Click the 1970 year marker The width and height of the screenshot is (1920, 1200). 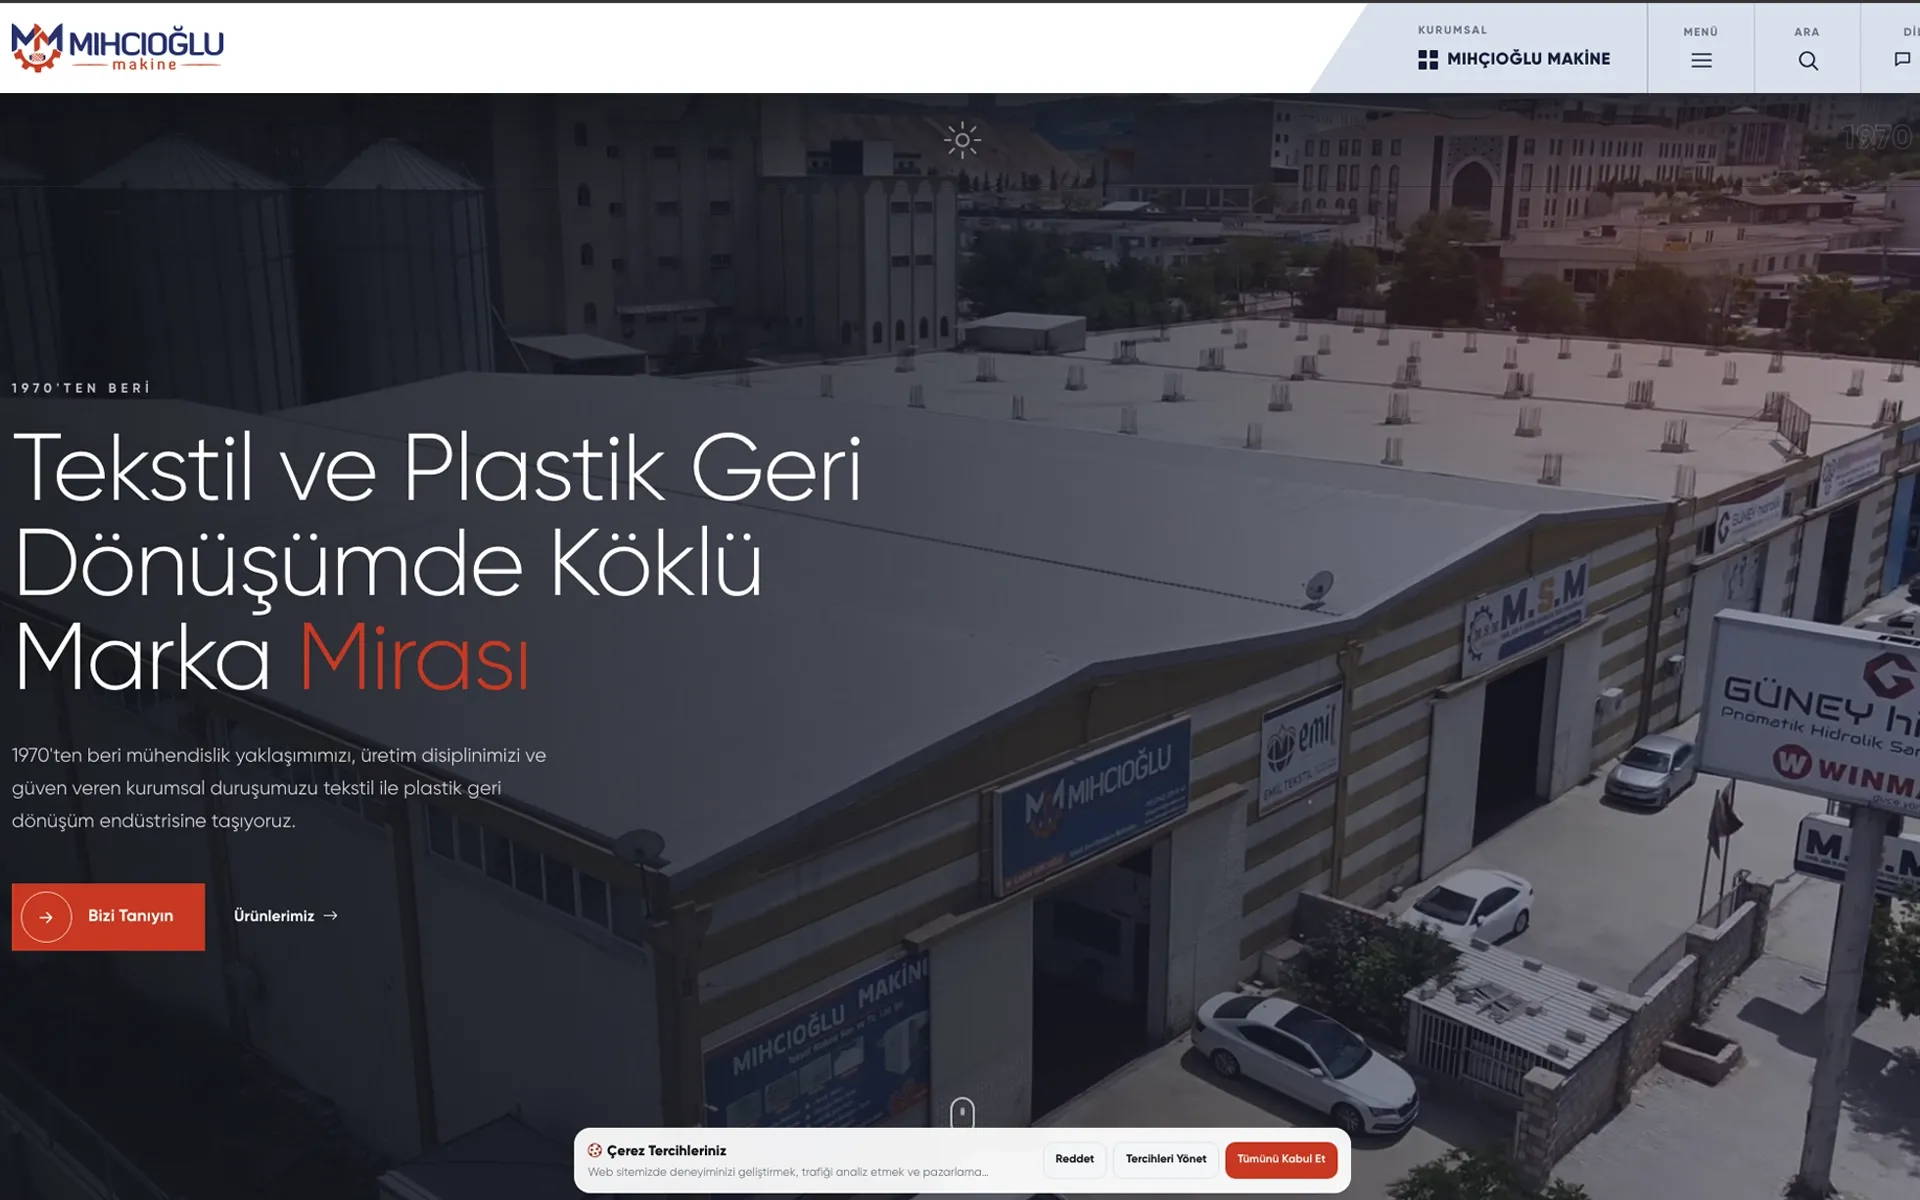coord(1879,137)
